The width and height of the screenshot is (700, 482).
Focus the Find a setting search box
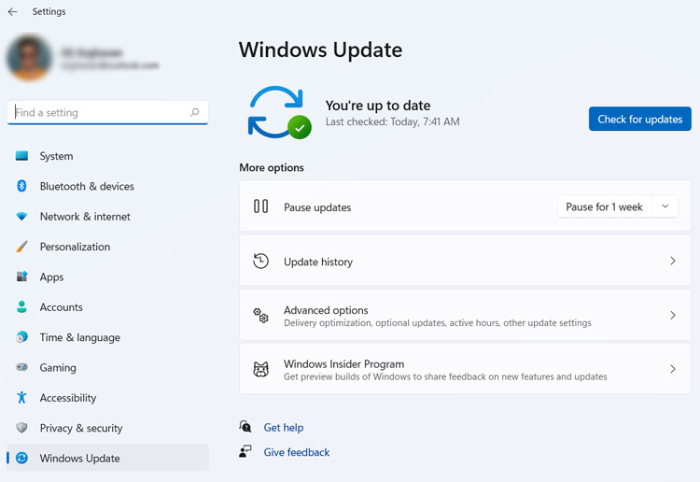[x=108, y=112]
